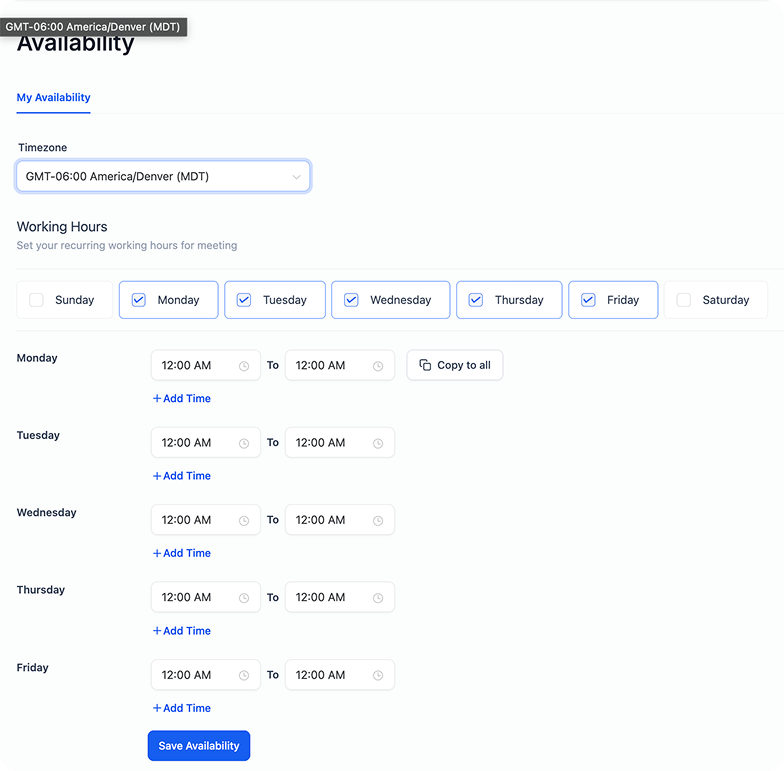784x771 pixels.
Task: Click the clock icon in Wednesday's end time
Action: point(378,520)
